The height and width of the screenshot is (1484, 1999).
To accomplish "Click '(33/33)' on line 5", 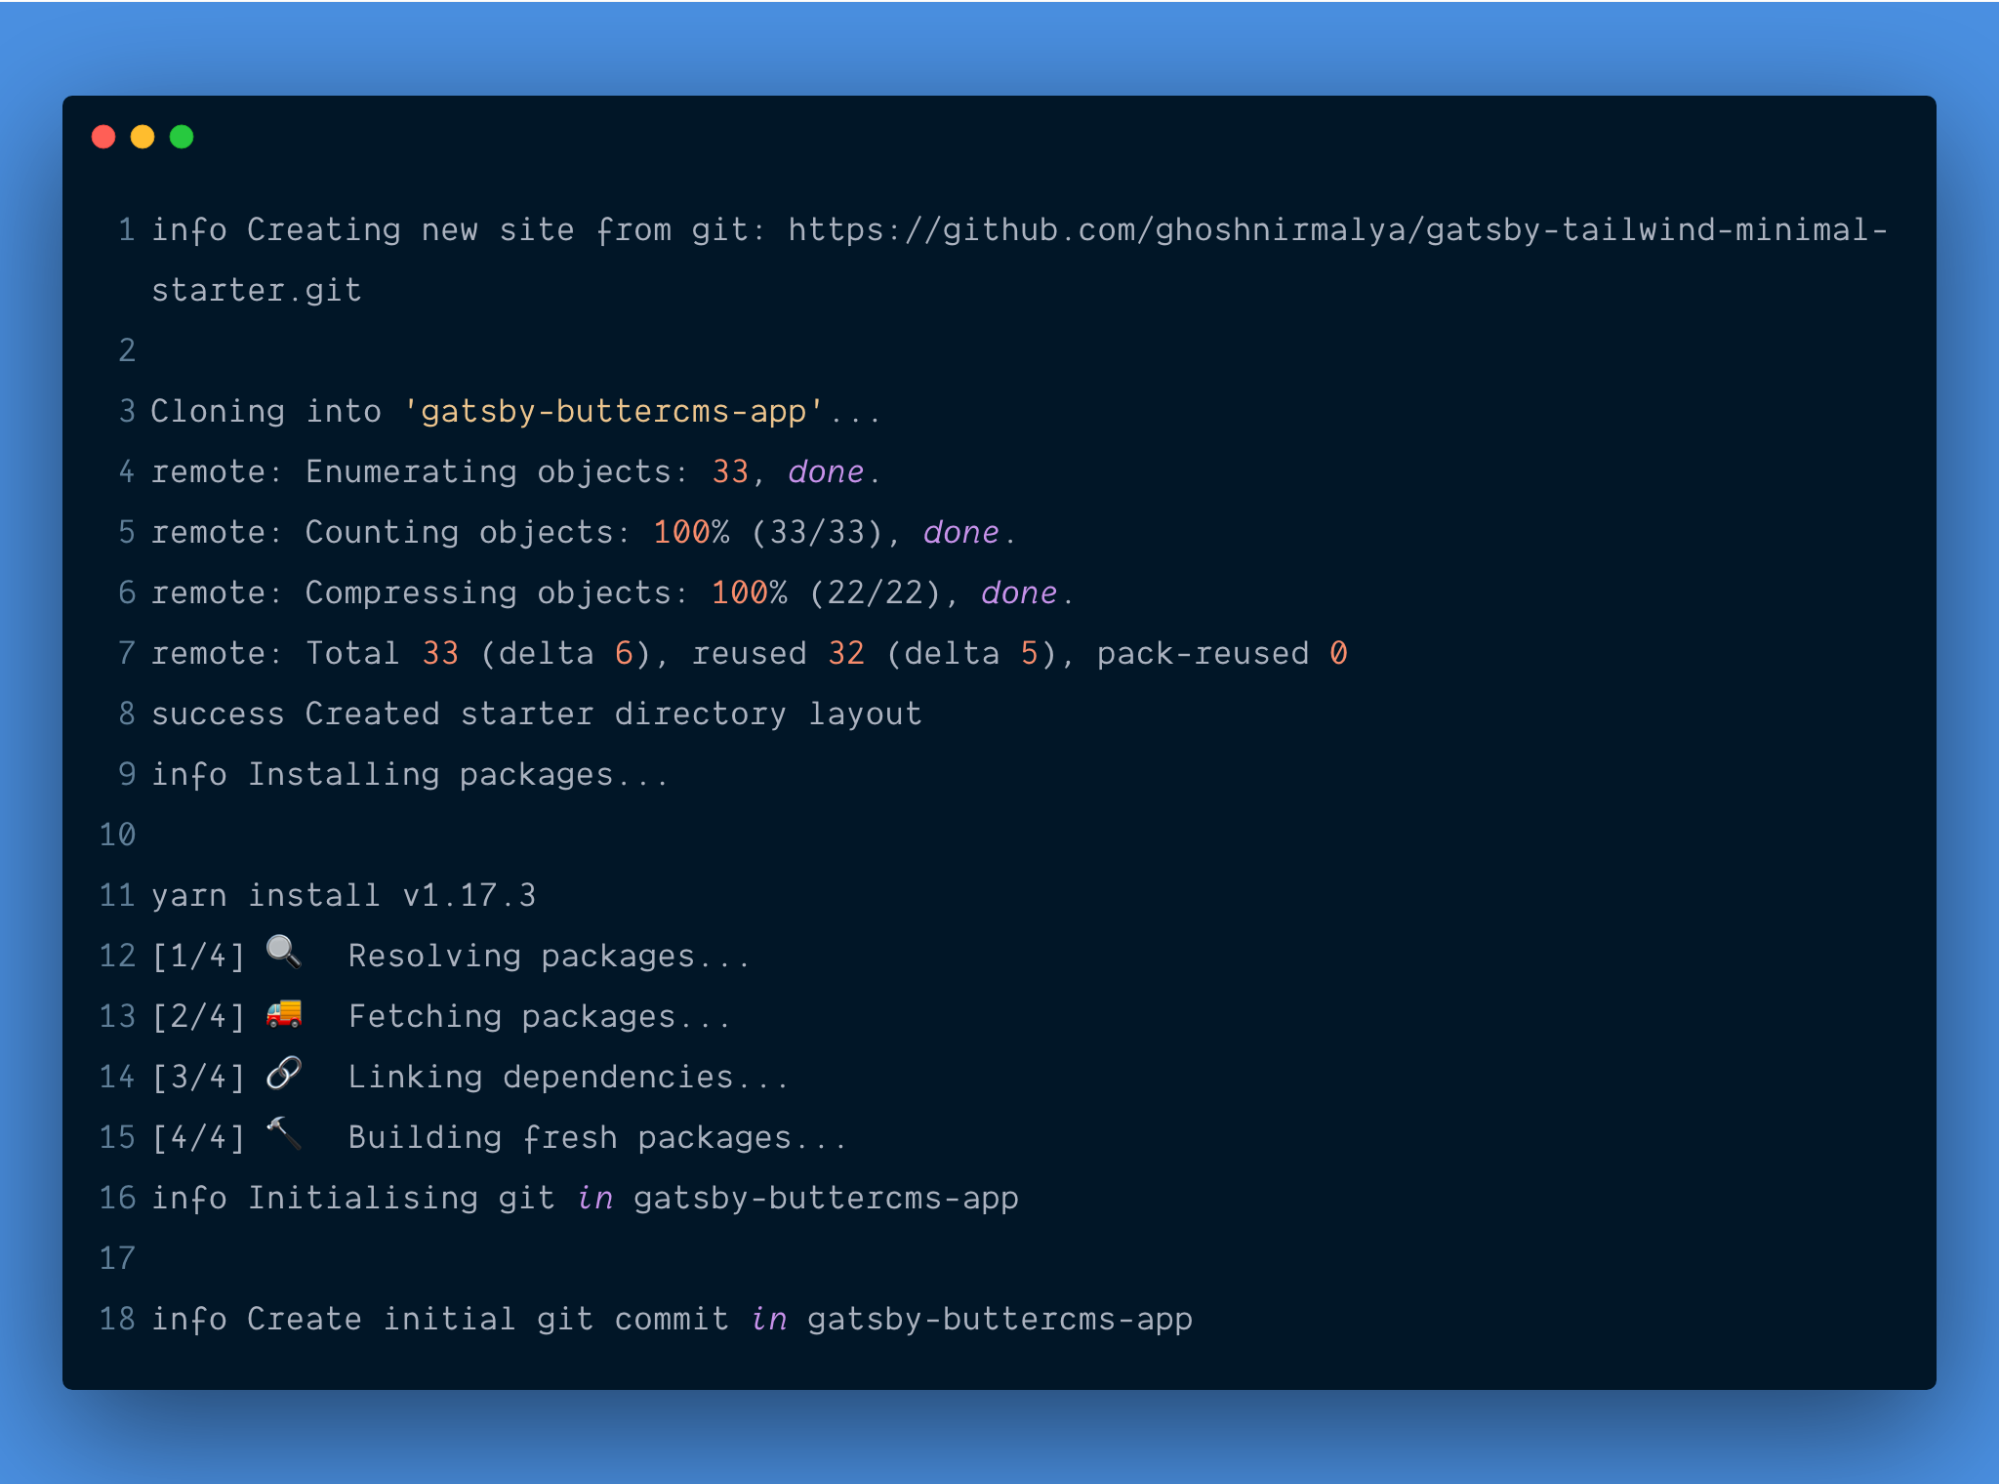I will click(818, 532).
